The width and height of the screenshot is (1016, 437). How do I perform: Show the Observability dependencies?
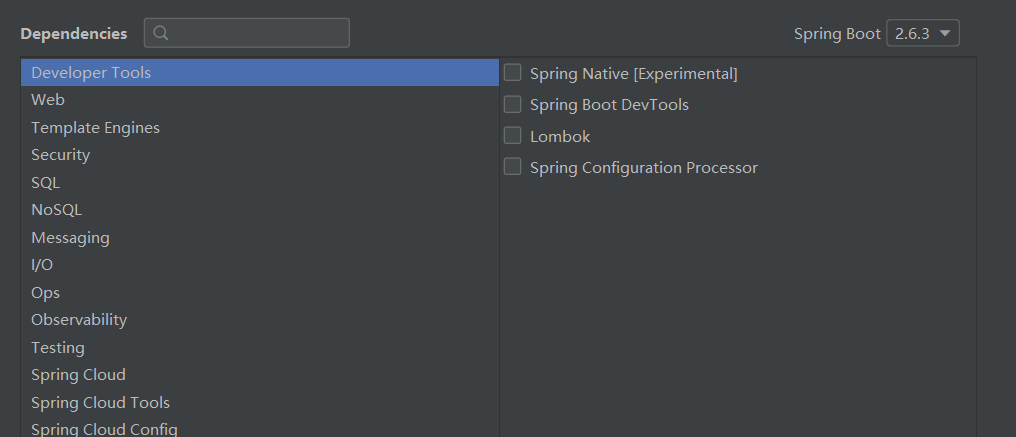click(260, 320)
